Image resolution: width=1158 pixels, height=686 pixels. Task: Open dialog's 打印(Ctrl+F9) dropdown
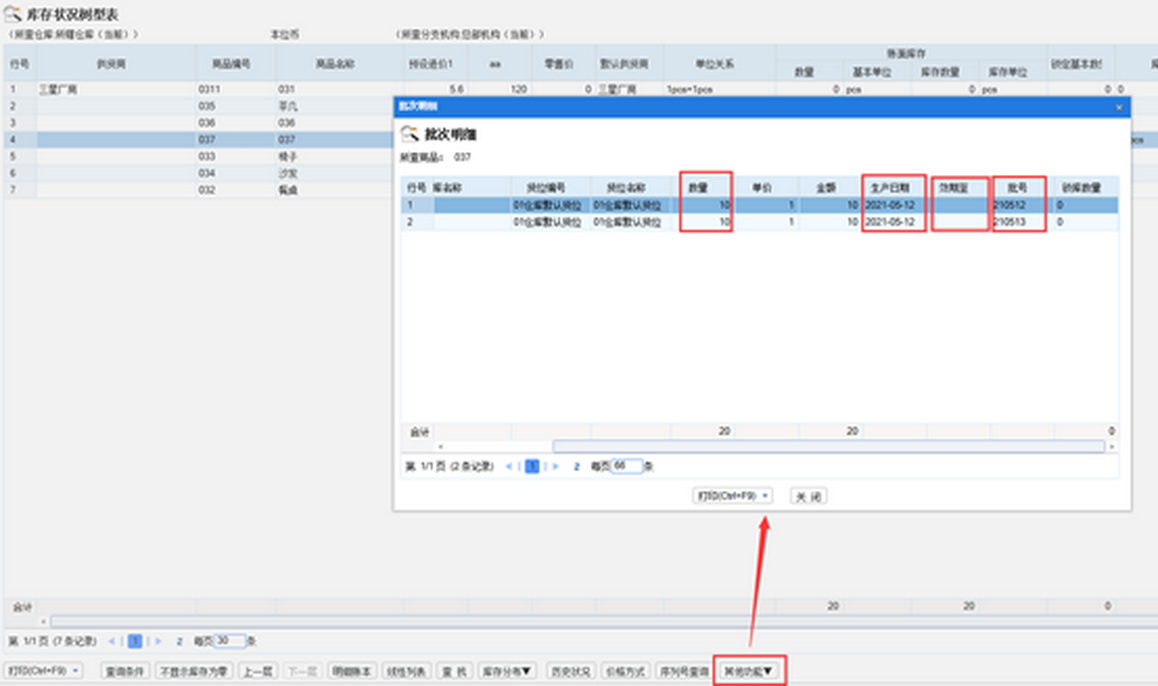[x=732, y=495]
